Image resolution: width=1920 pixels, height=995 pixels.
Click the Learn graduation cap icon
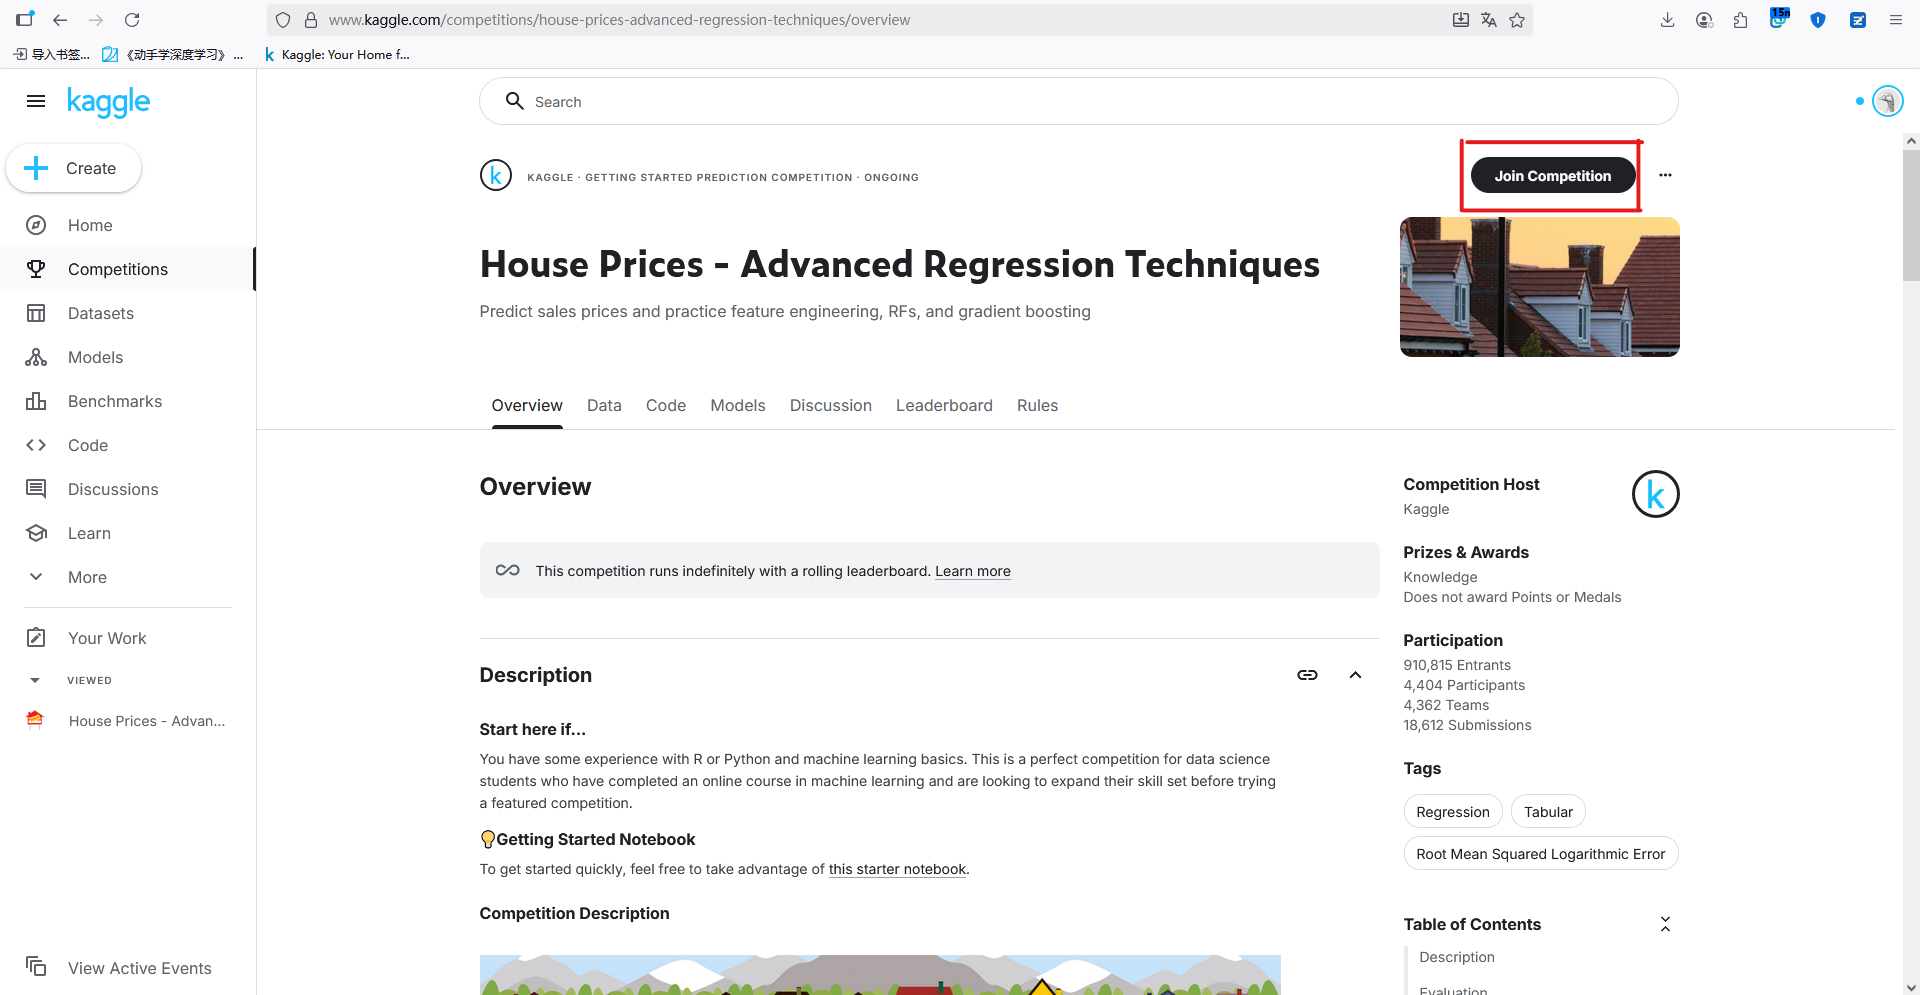pyautogui.click(x=36, y=533)
